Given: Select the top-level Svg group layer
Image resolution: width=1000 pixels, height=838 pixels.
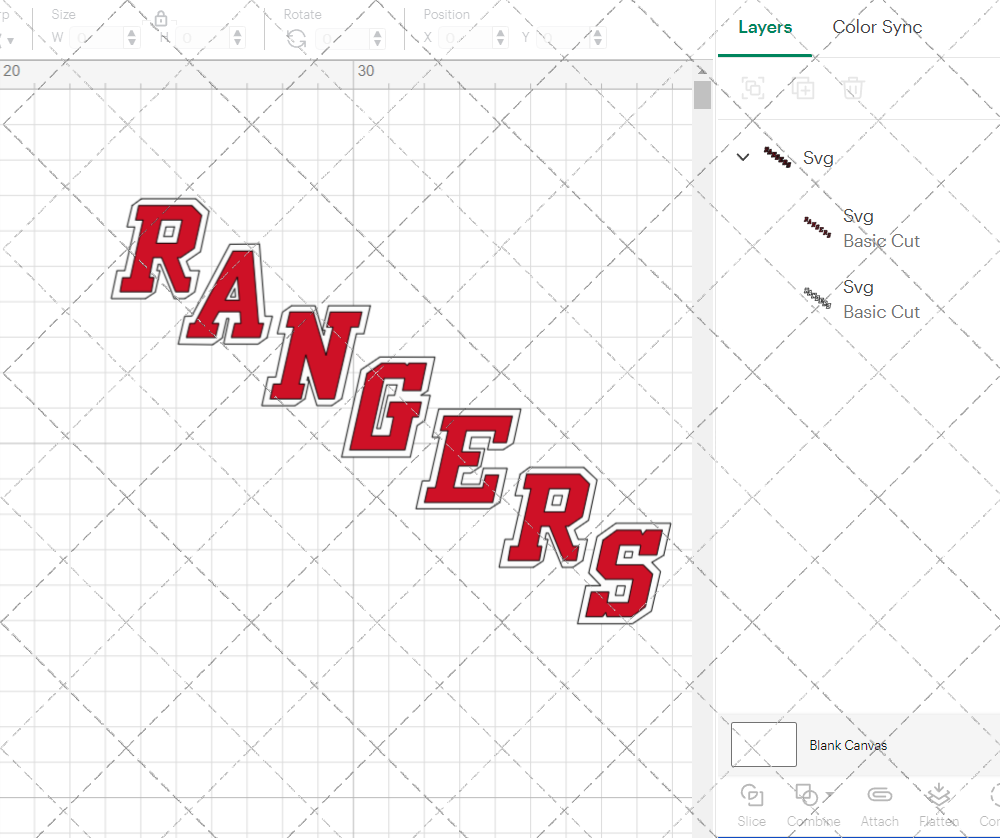Looking at the screenshot, I should click(x=858, y=158).
